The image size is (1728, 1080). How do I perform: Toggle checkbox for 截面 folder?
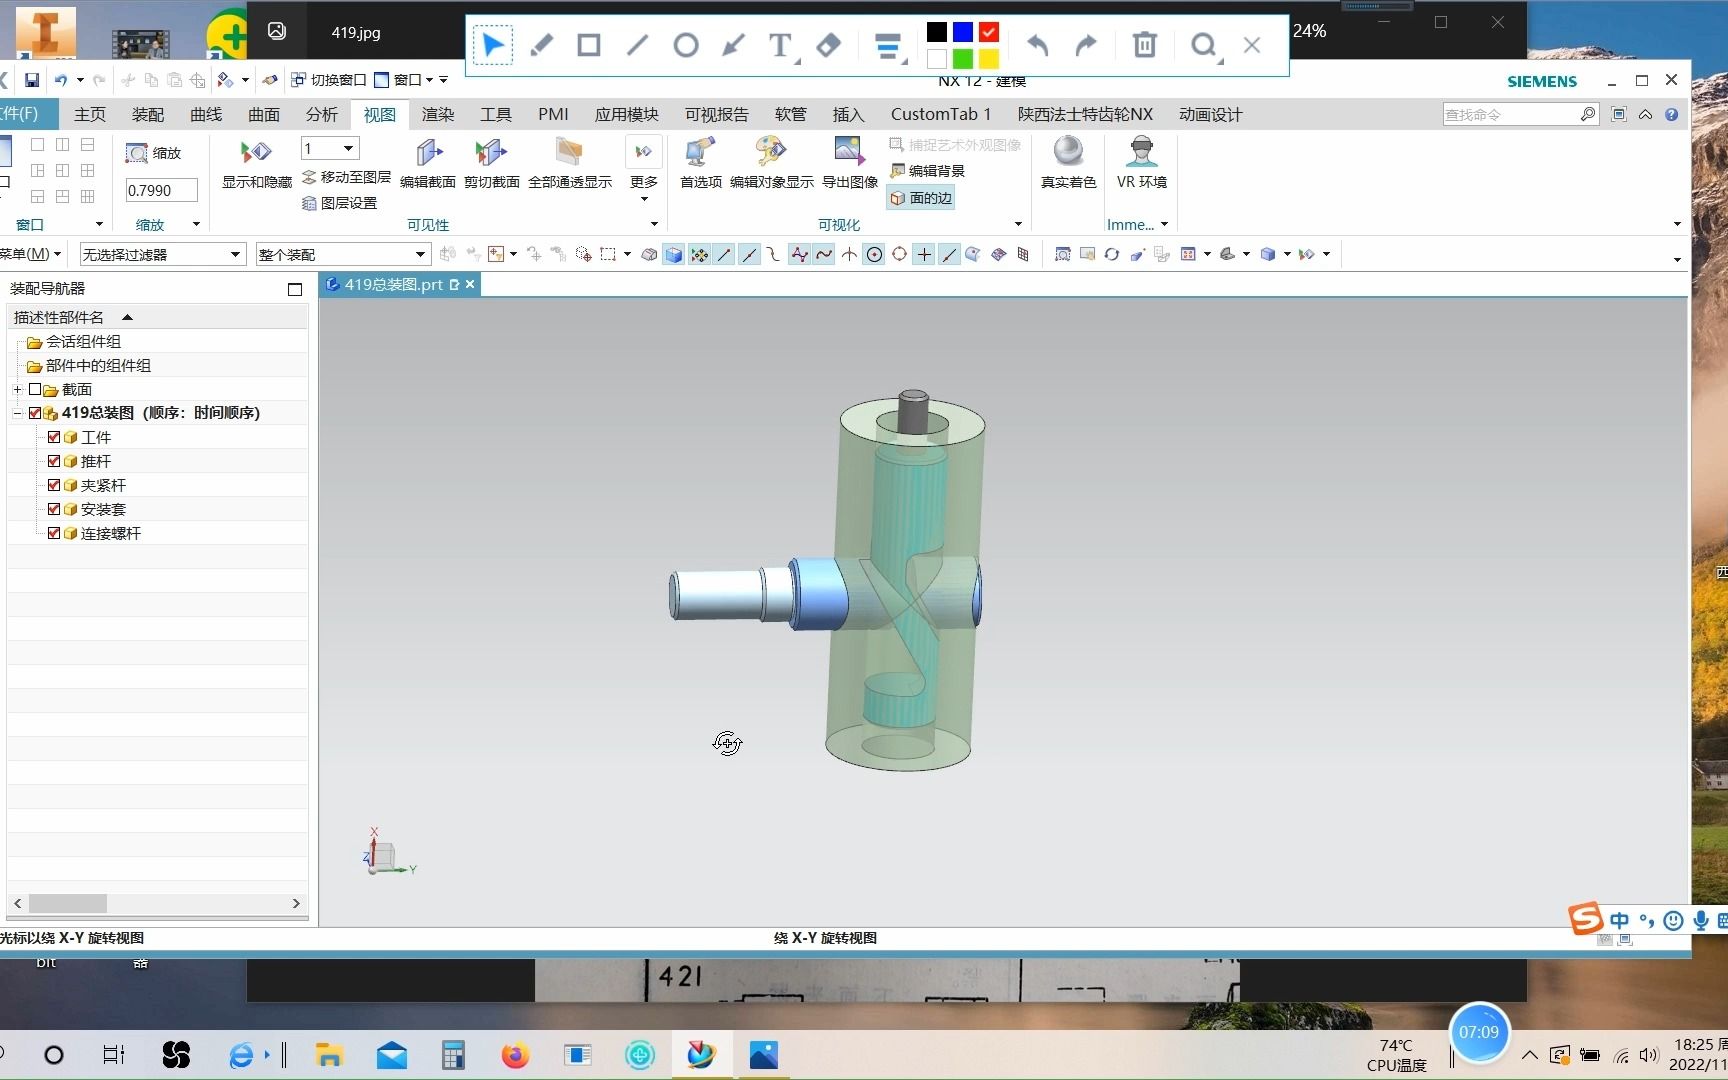[35, 389]
